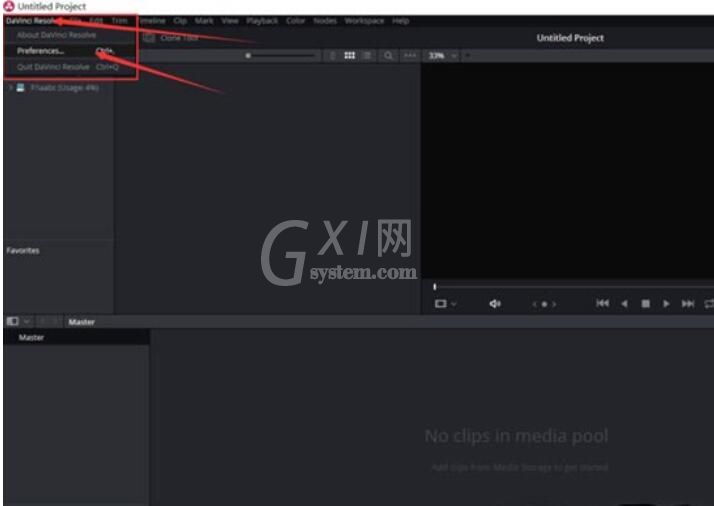Play forward in the viewer

[666, 303]
